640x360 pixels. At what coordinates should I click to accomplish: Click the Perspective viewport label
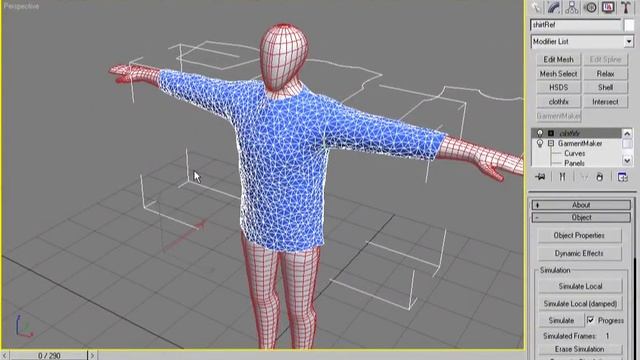point(21,6)
